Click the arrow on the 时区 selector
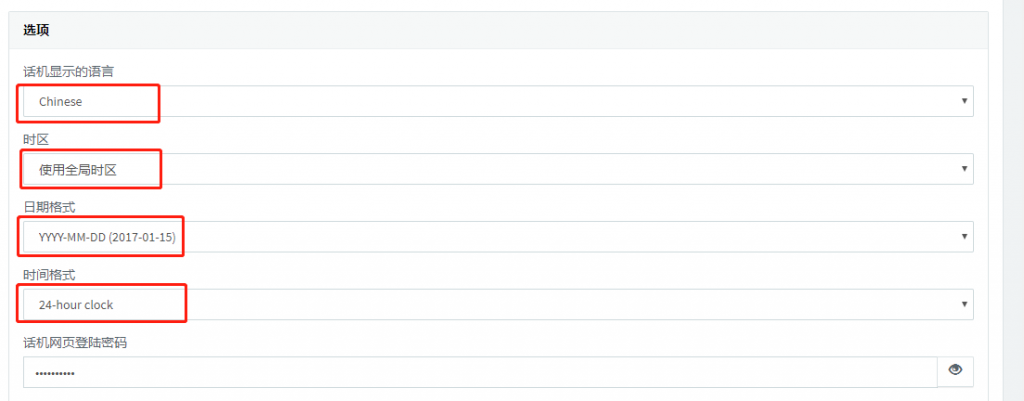This screenshot has width=1024, height=401. coord(964,168)
